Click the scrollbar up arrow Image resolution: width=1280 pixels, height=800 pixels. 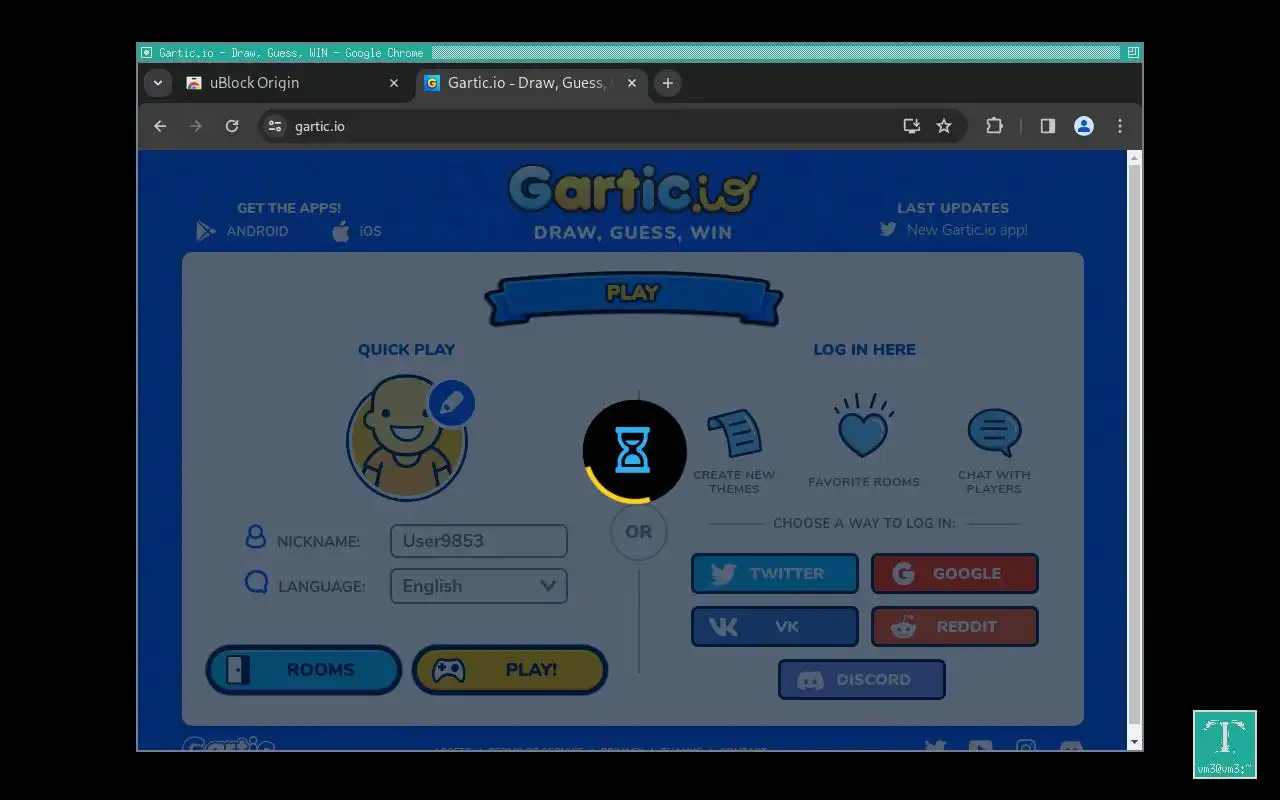(x=1134, y=158)
